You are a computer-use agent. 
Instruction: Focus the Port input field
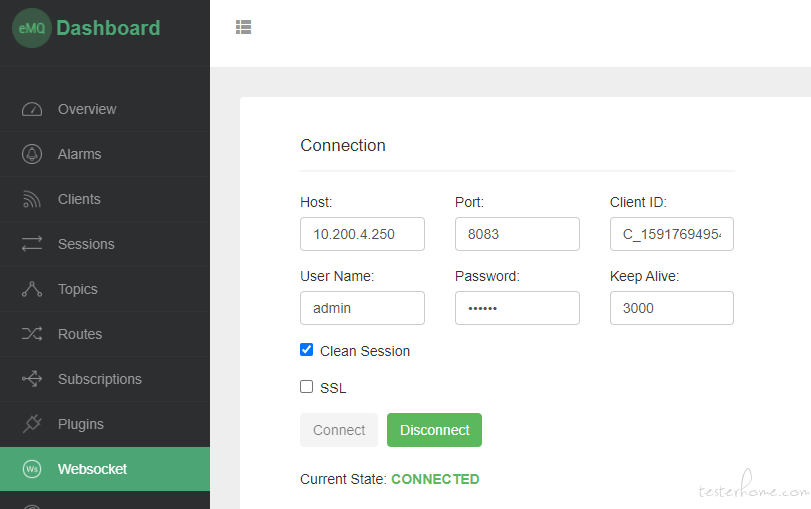517,234
